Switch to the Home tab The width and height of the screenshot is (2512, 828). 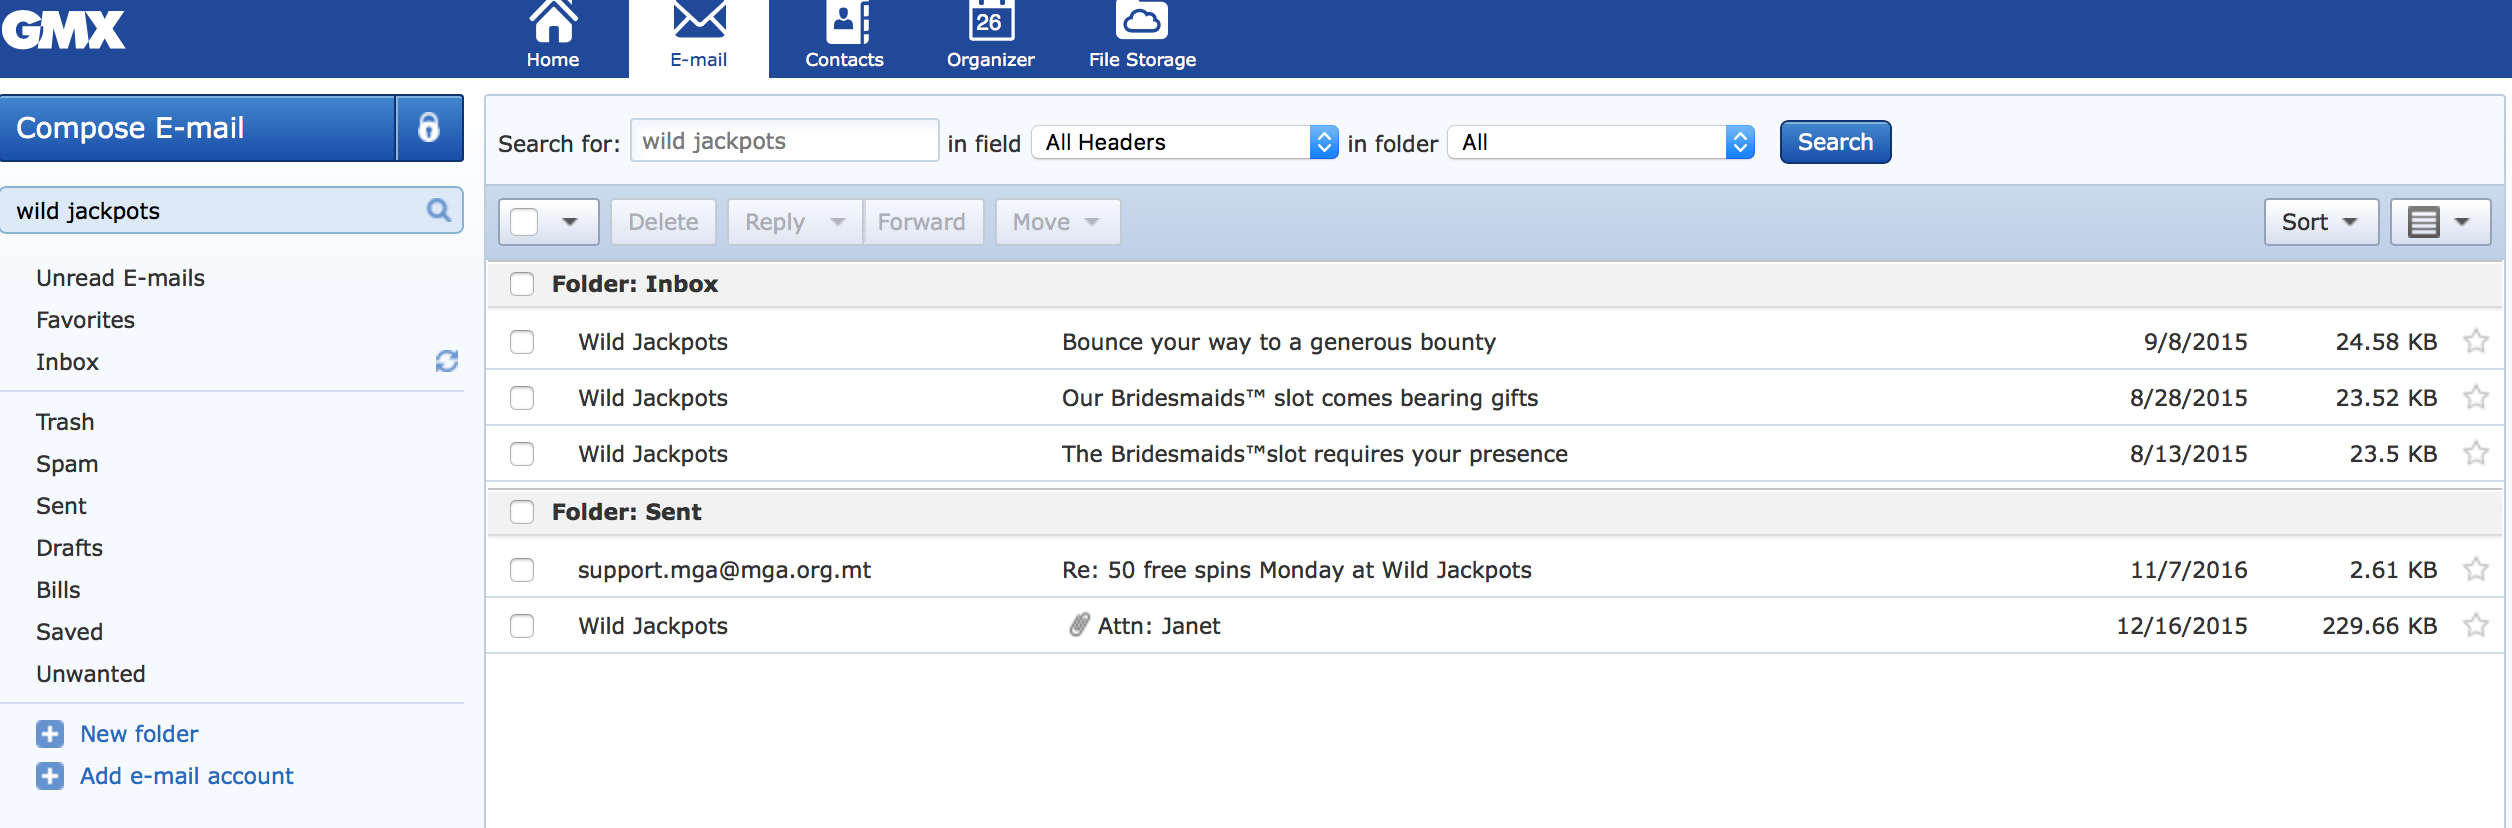point(553,39)
